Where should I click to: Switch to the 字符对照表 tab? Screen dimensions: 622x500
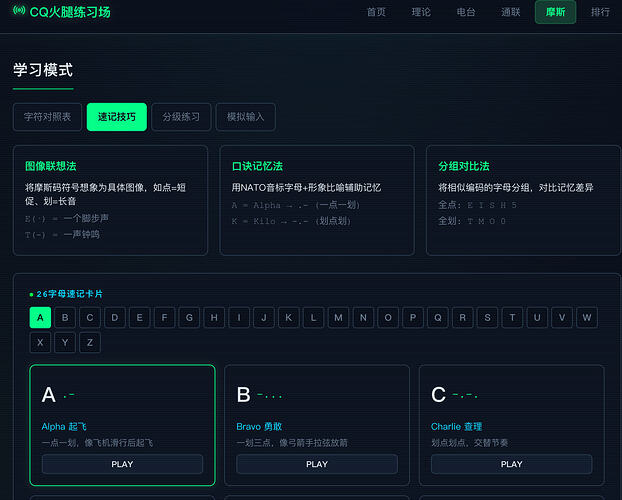(47, 117)
